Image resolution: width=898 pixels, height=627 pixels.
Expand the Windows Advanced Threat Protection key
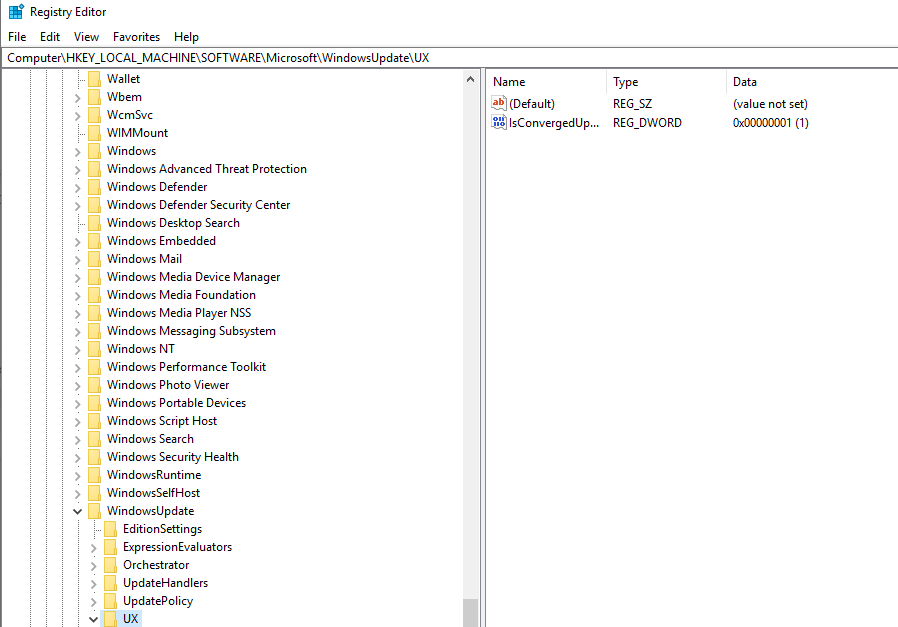[77, 169]
